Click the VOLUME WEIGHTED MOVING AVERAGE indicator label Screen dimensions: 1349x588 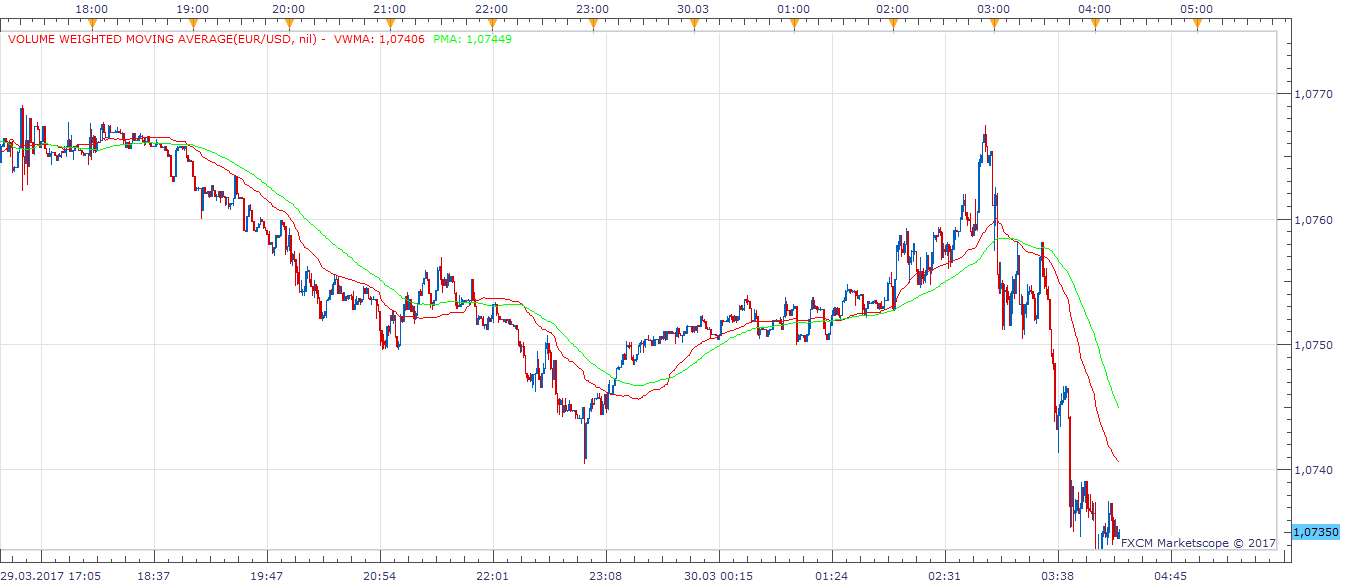pos(165,40)
